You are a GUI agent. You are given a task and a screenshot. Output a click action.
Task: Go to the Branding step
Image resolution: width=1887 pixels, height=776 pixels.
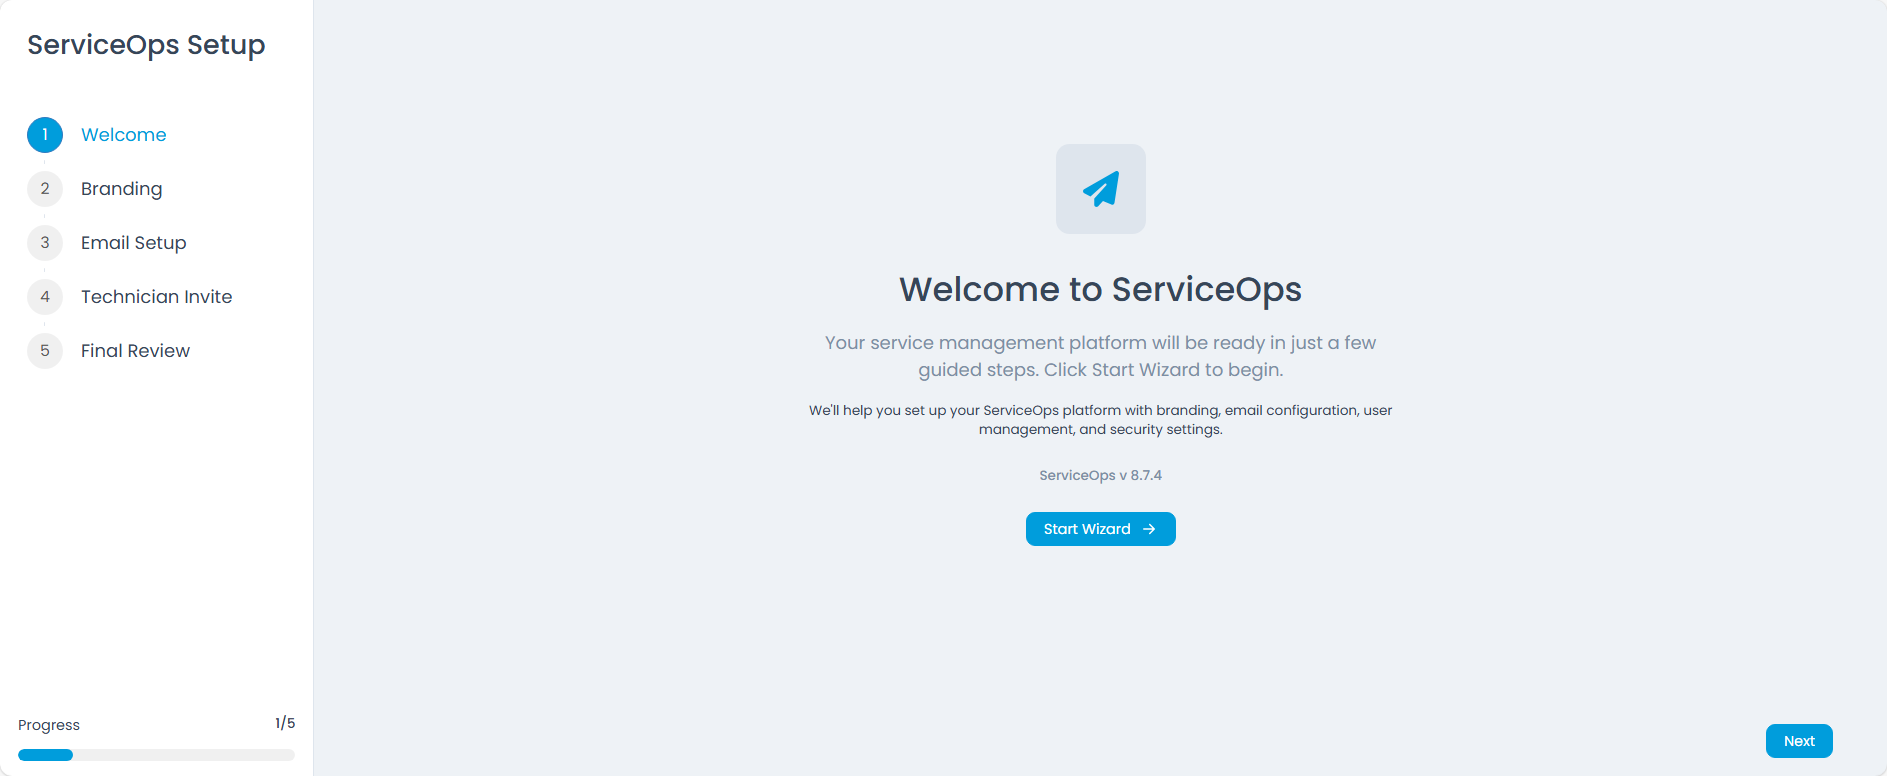click(121, 189)
